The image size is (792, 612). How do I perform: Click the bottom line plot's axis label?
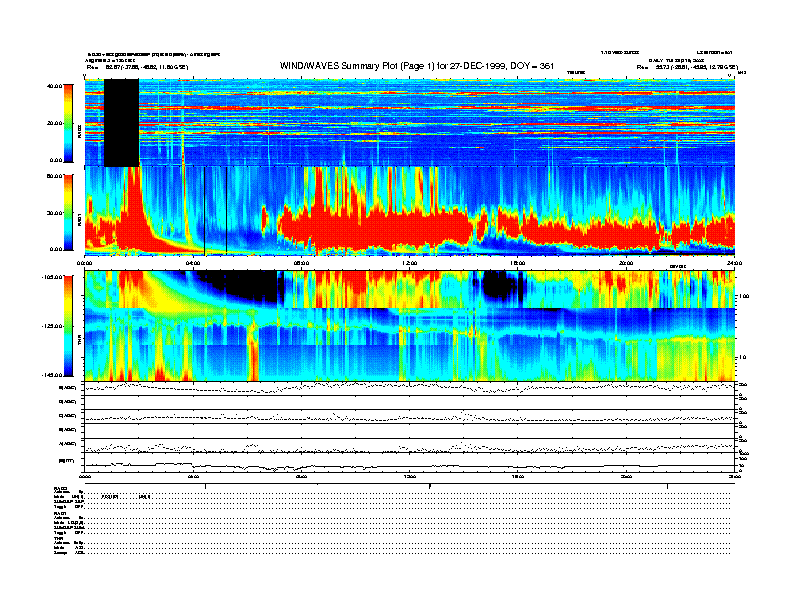(x=67, y=461)
